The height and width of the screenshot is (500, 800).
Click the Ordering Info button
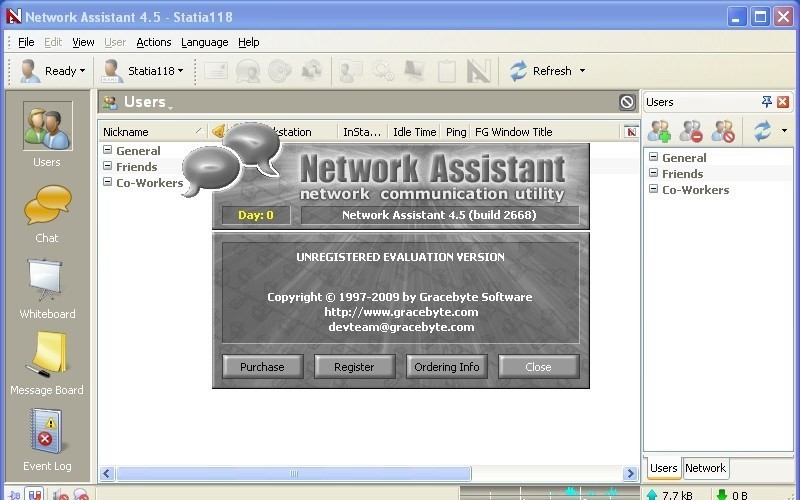pos(446,367)
